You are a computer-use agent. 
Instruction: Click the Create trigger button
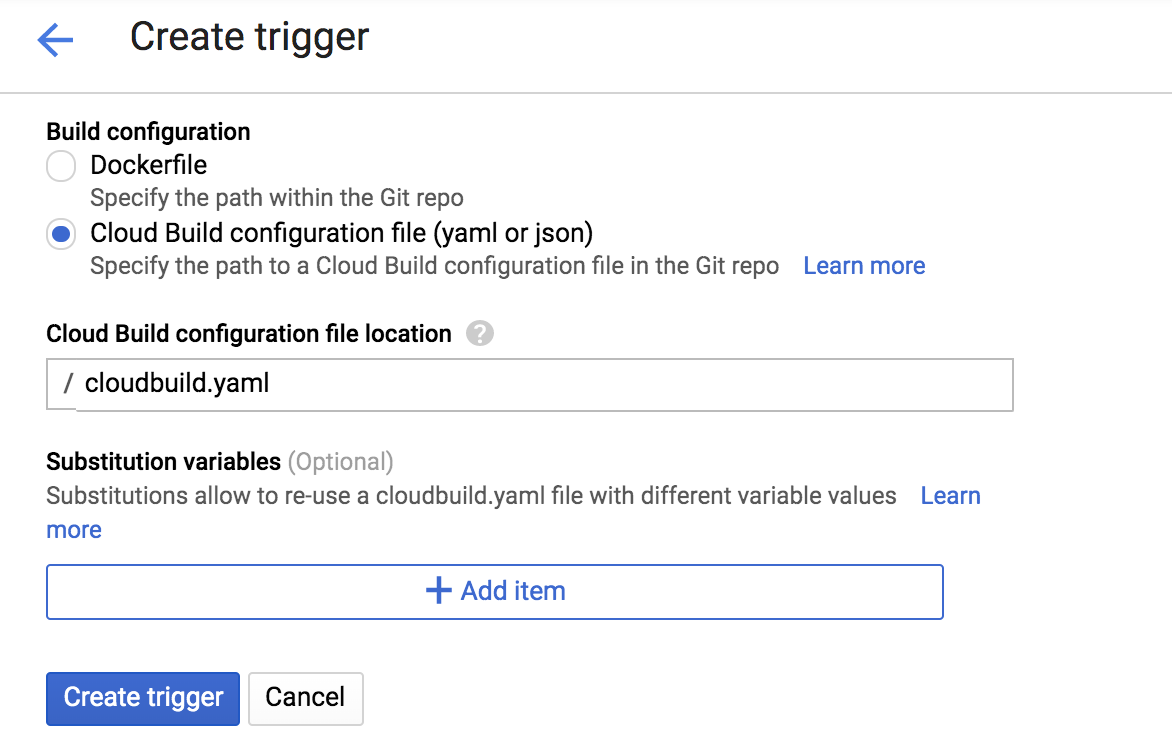(x=143, y=697)
